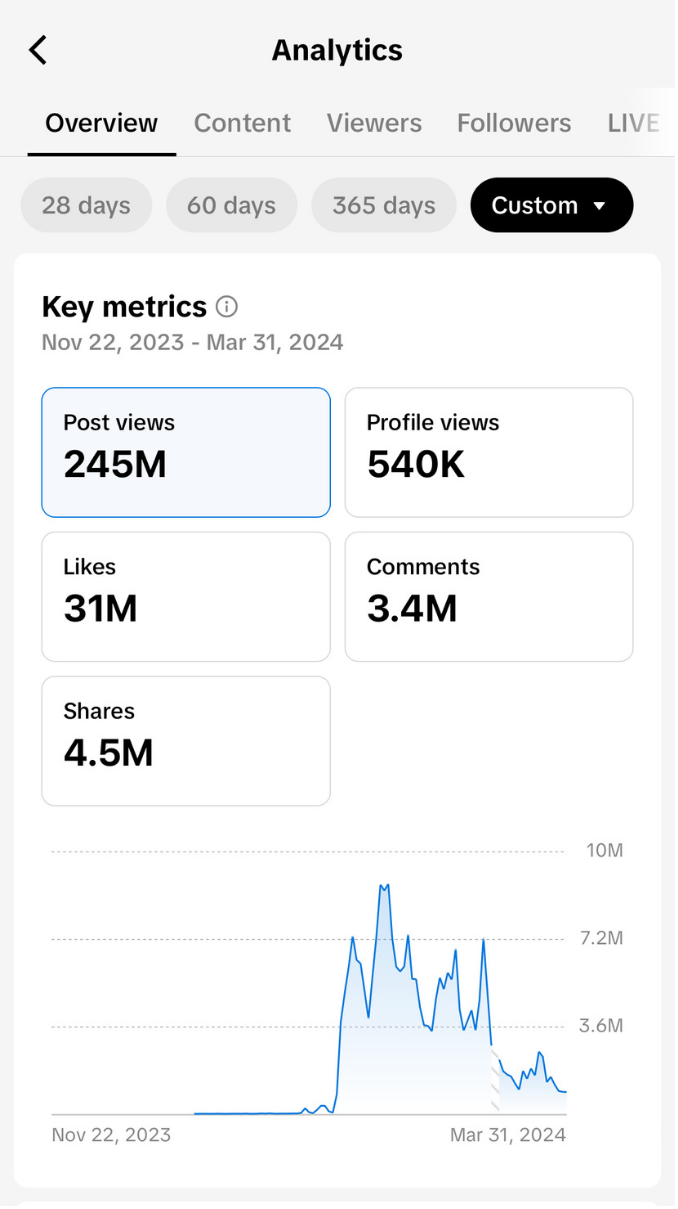Select the 28 days range
The image size is (678, 1209).
[x=86, y=205]
